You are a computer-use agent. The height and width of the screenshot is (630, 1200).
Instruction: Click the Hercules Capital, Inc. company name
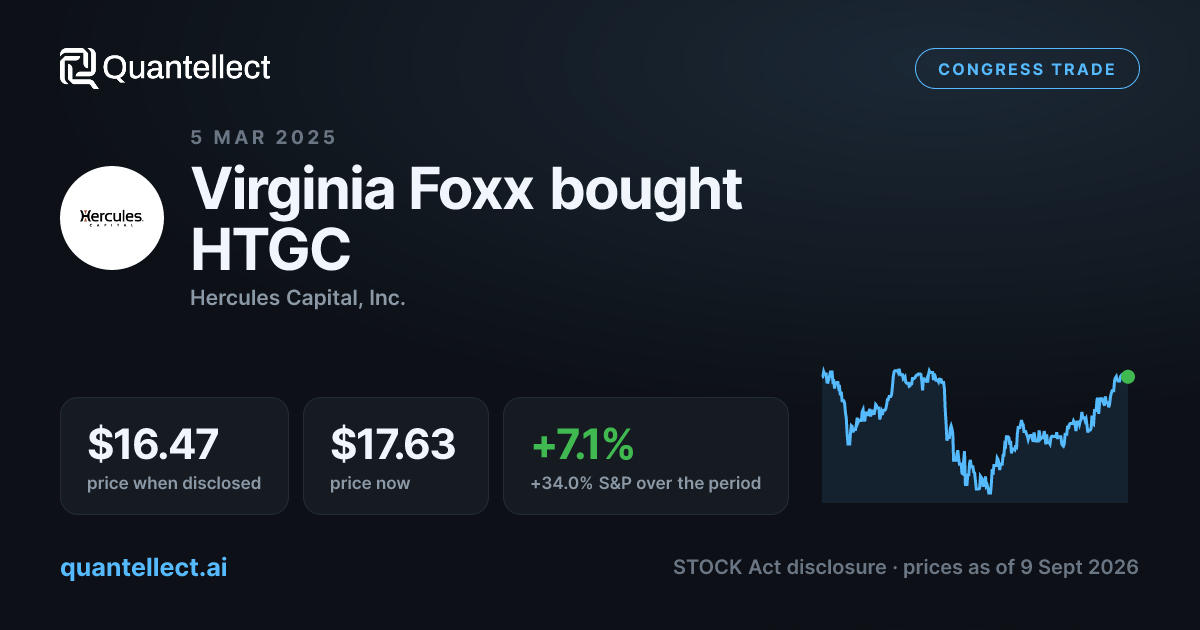point(298,298)
